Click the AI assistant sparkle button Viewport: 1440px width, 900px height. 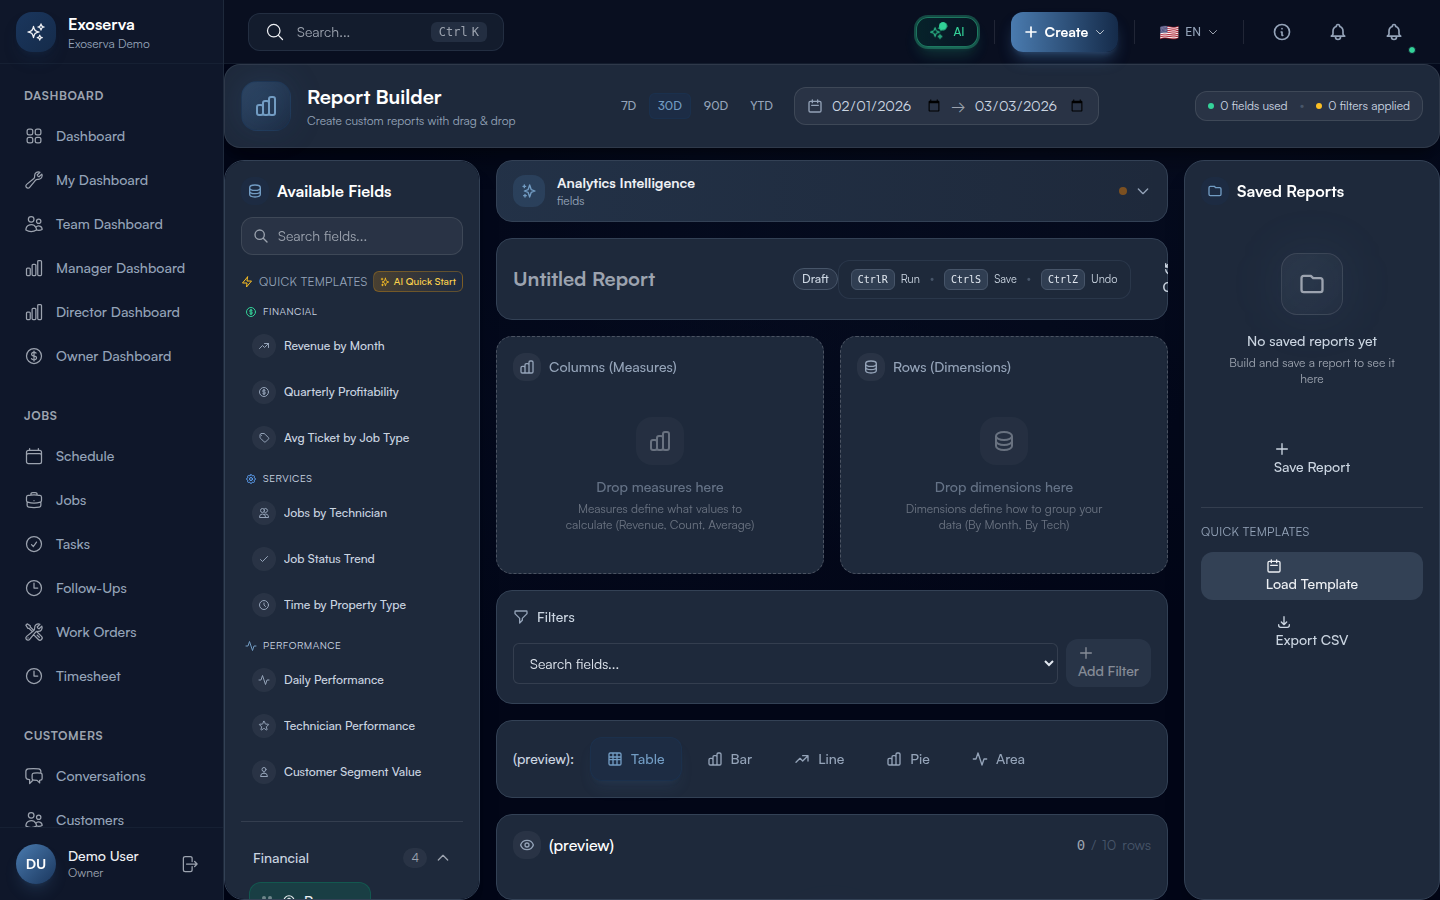pos(947,32)
